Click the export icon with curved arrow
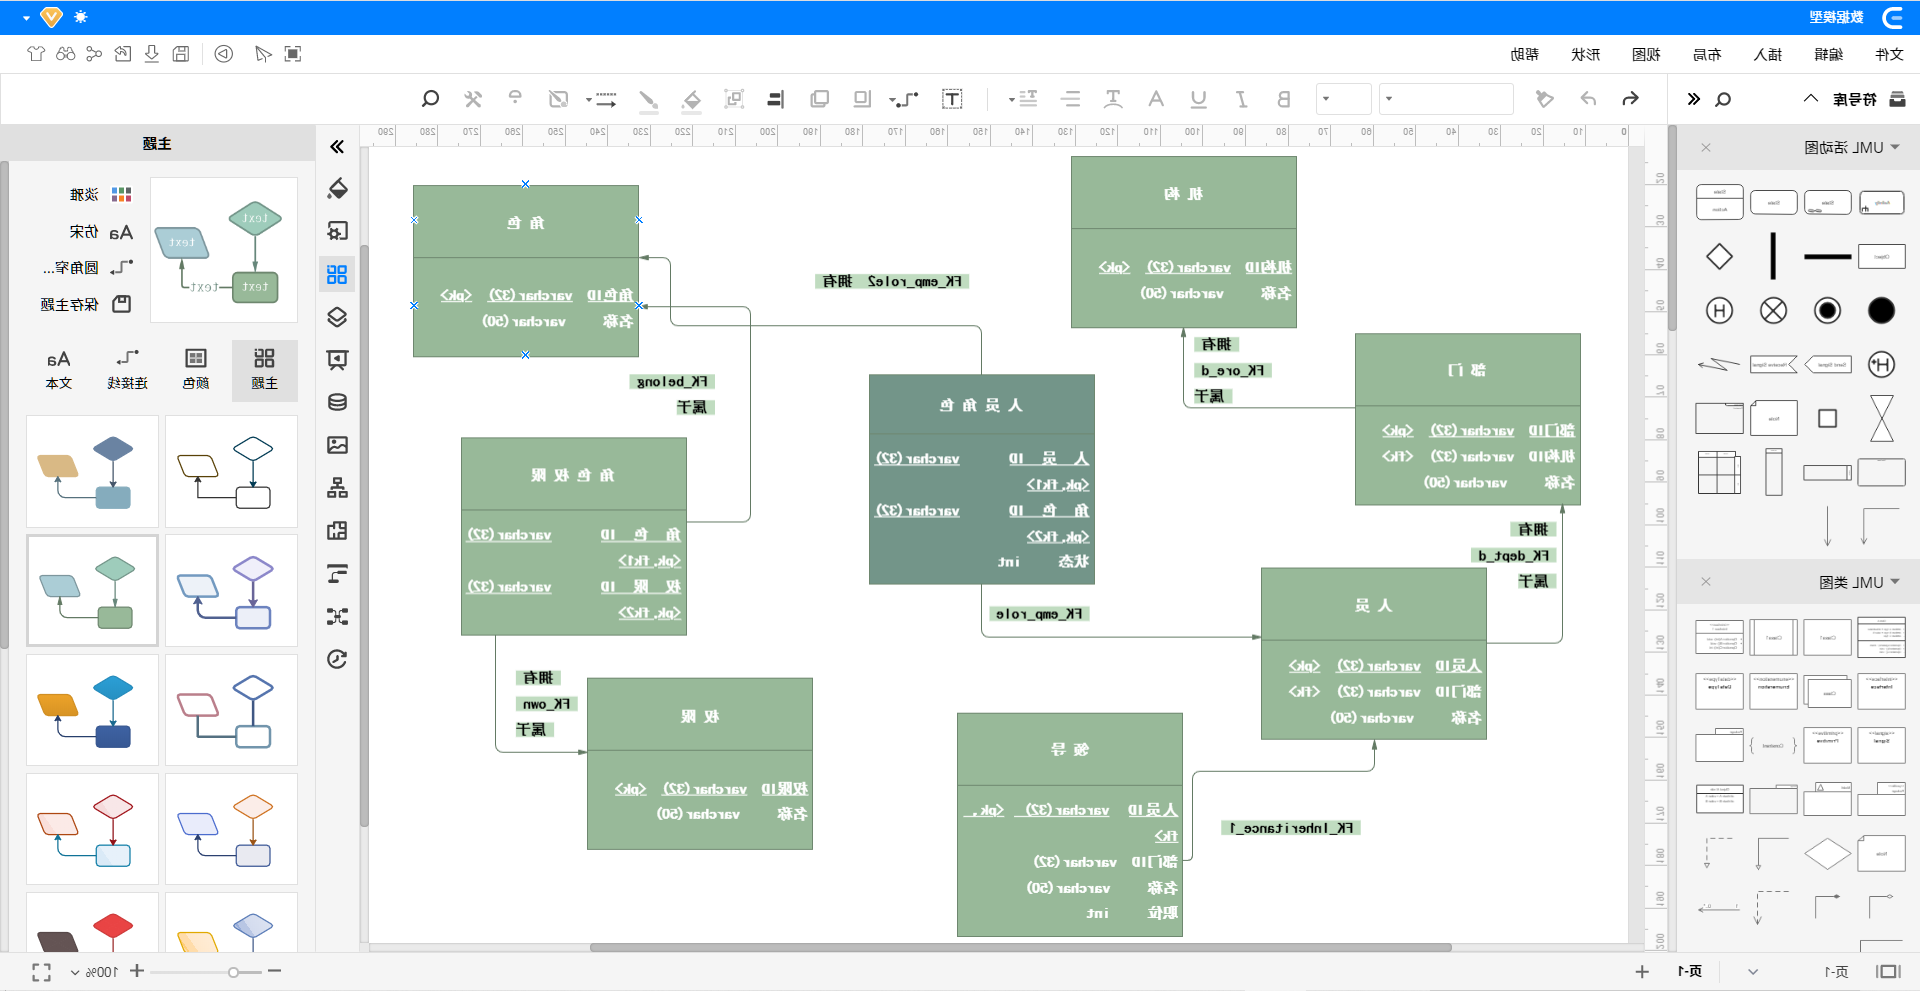This screenshot has height=991, width=1920. 123,54
